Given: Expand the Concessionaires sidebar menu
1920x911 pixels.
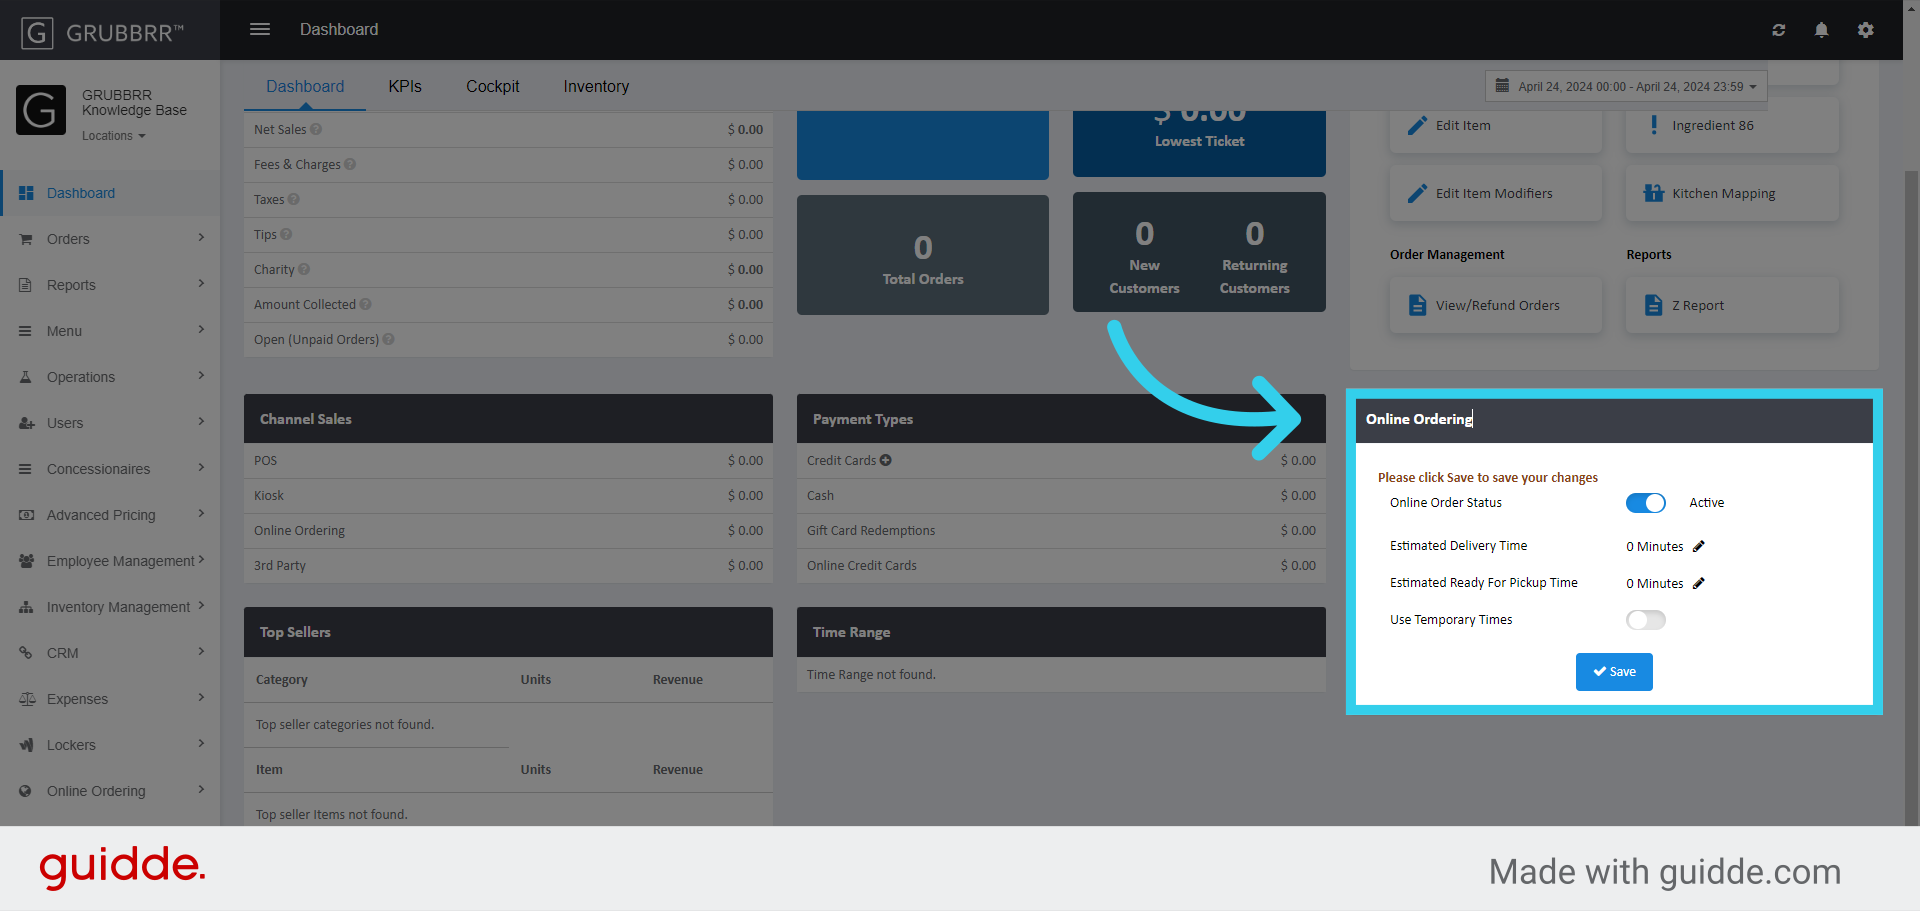Looking at the screenshot, I should point(110,469).
